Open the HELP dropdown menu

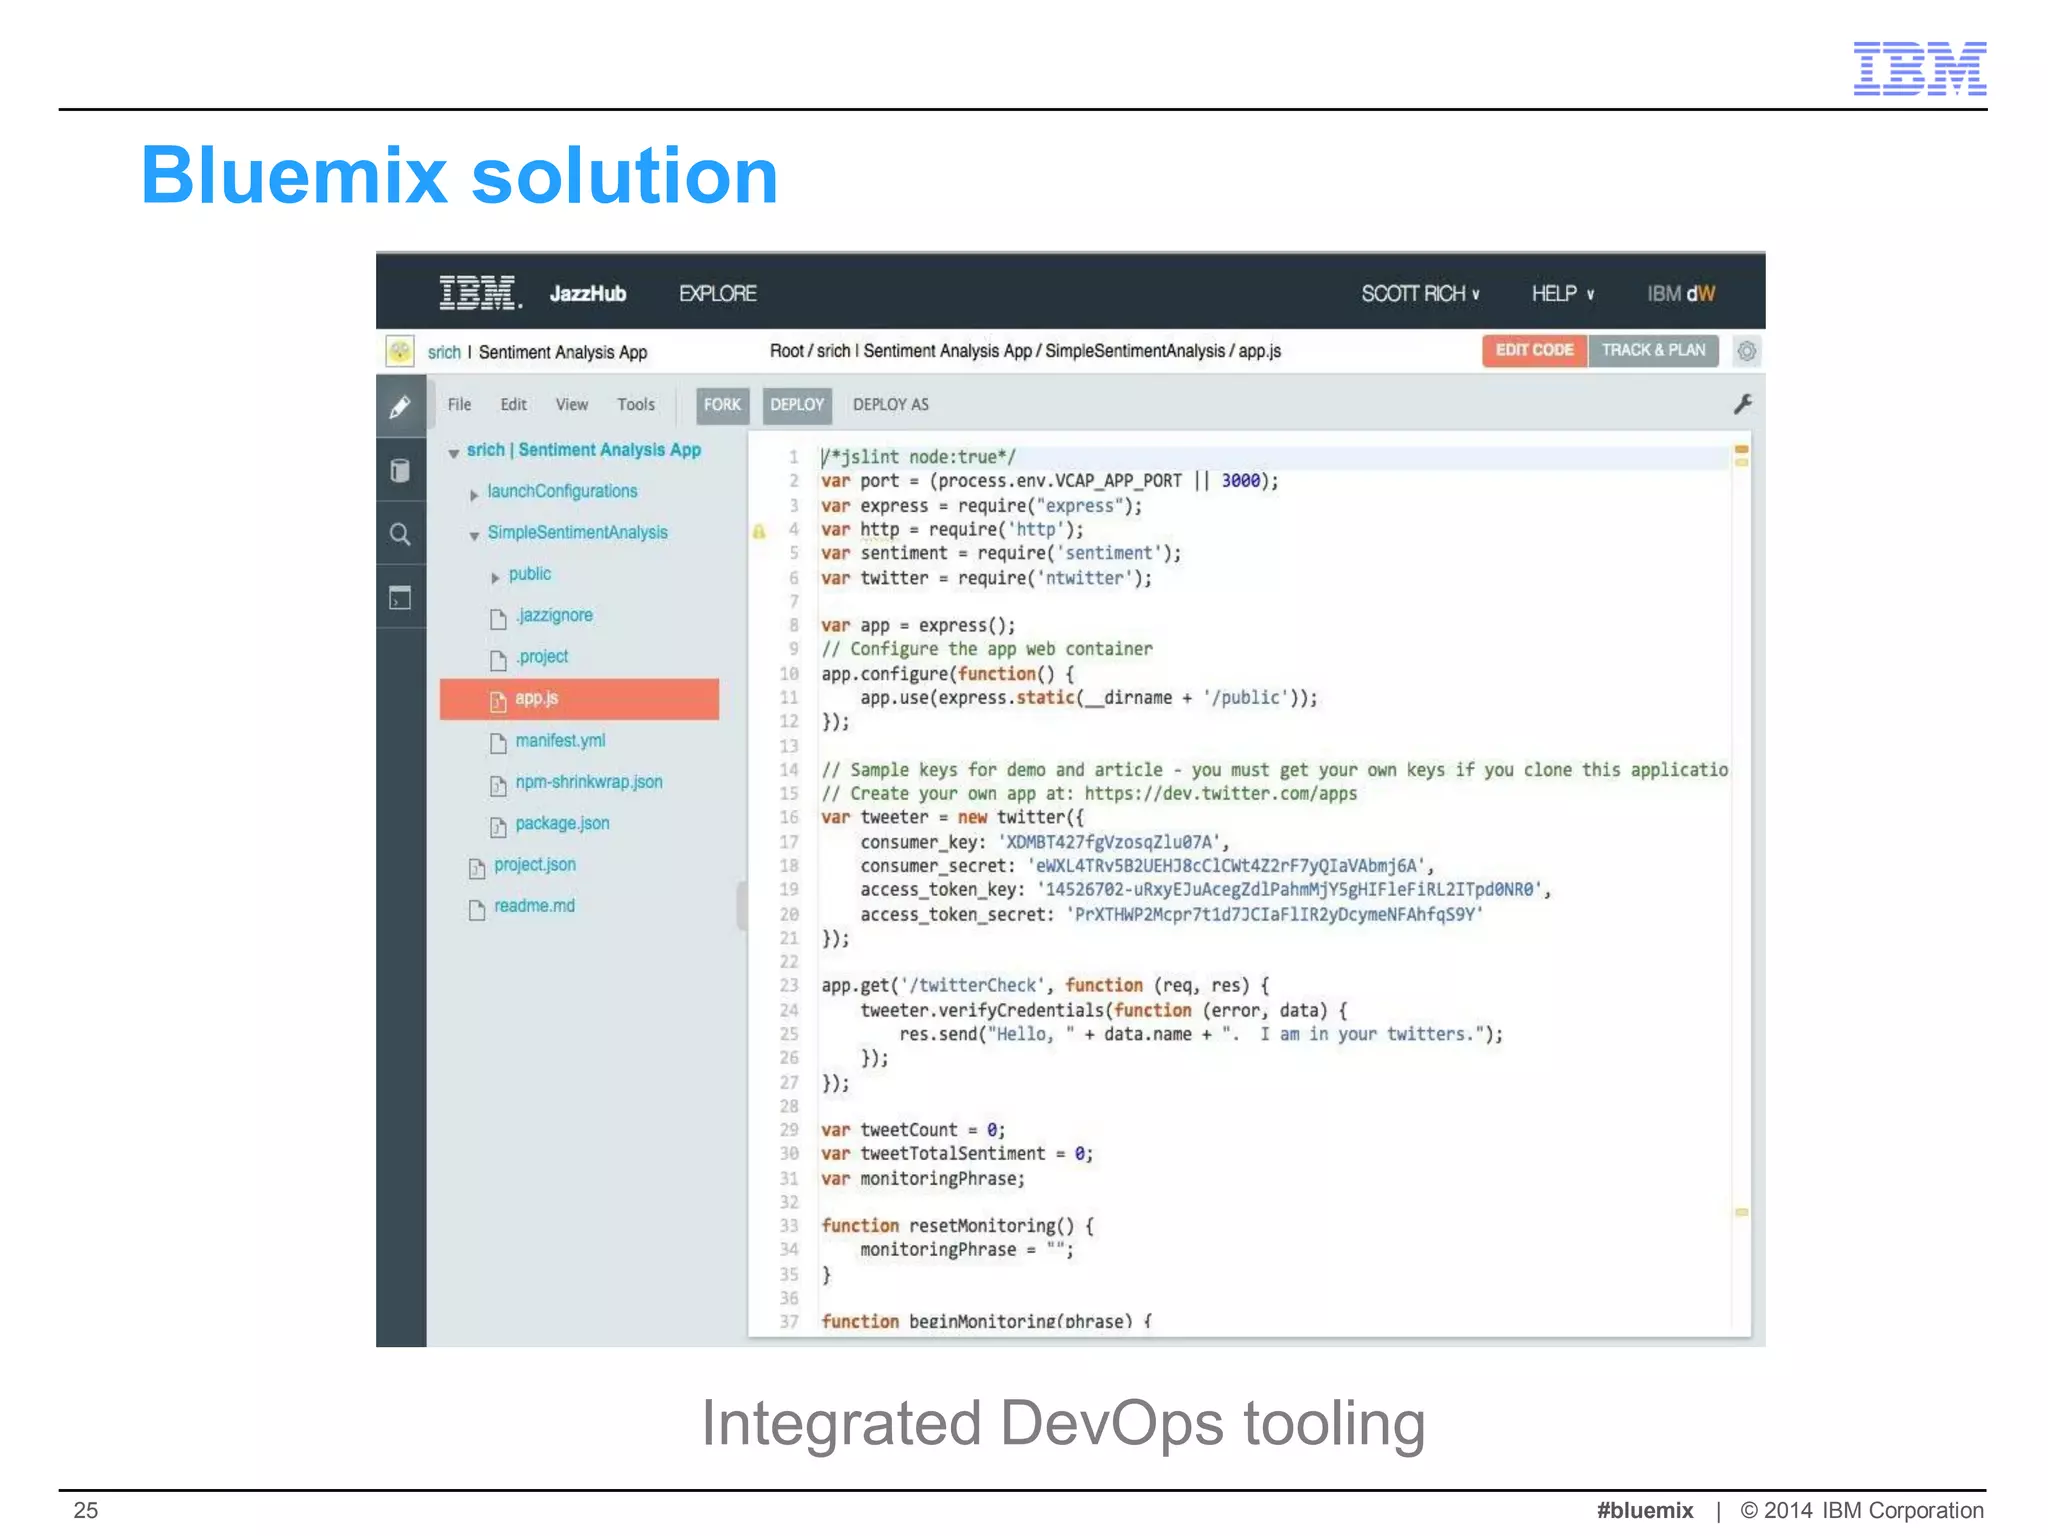tap(1563, 293)
